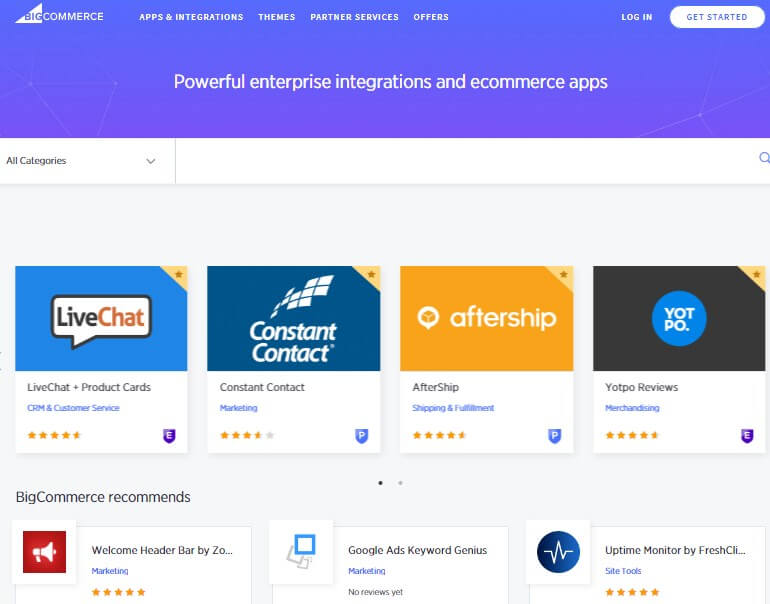
Task: Click the BigCommerce logo
Action: click(x=59, y=14)
